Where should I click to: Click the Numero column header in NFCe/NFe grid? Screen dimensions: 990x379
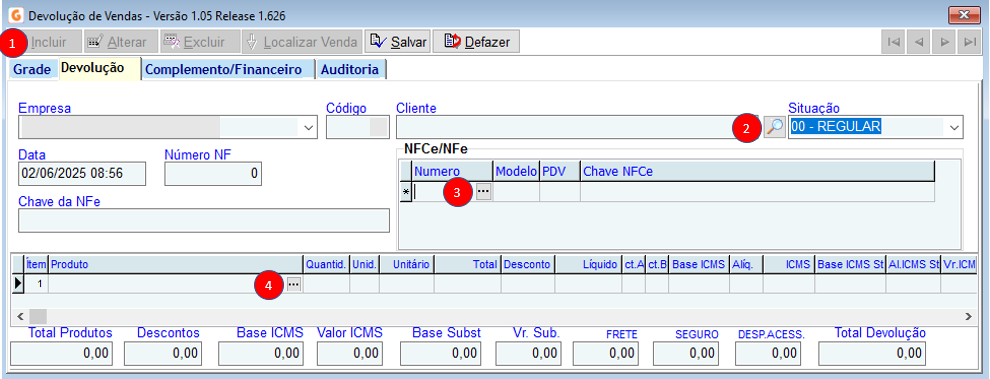tap(452, 171)
